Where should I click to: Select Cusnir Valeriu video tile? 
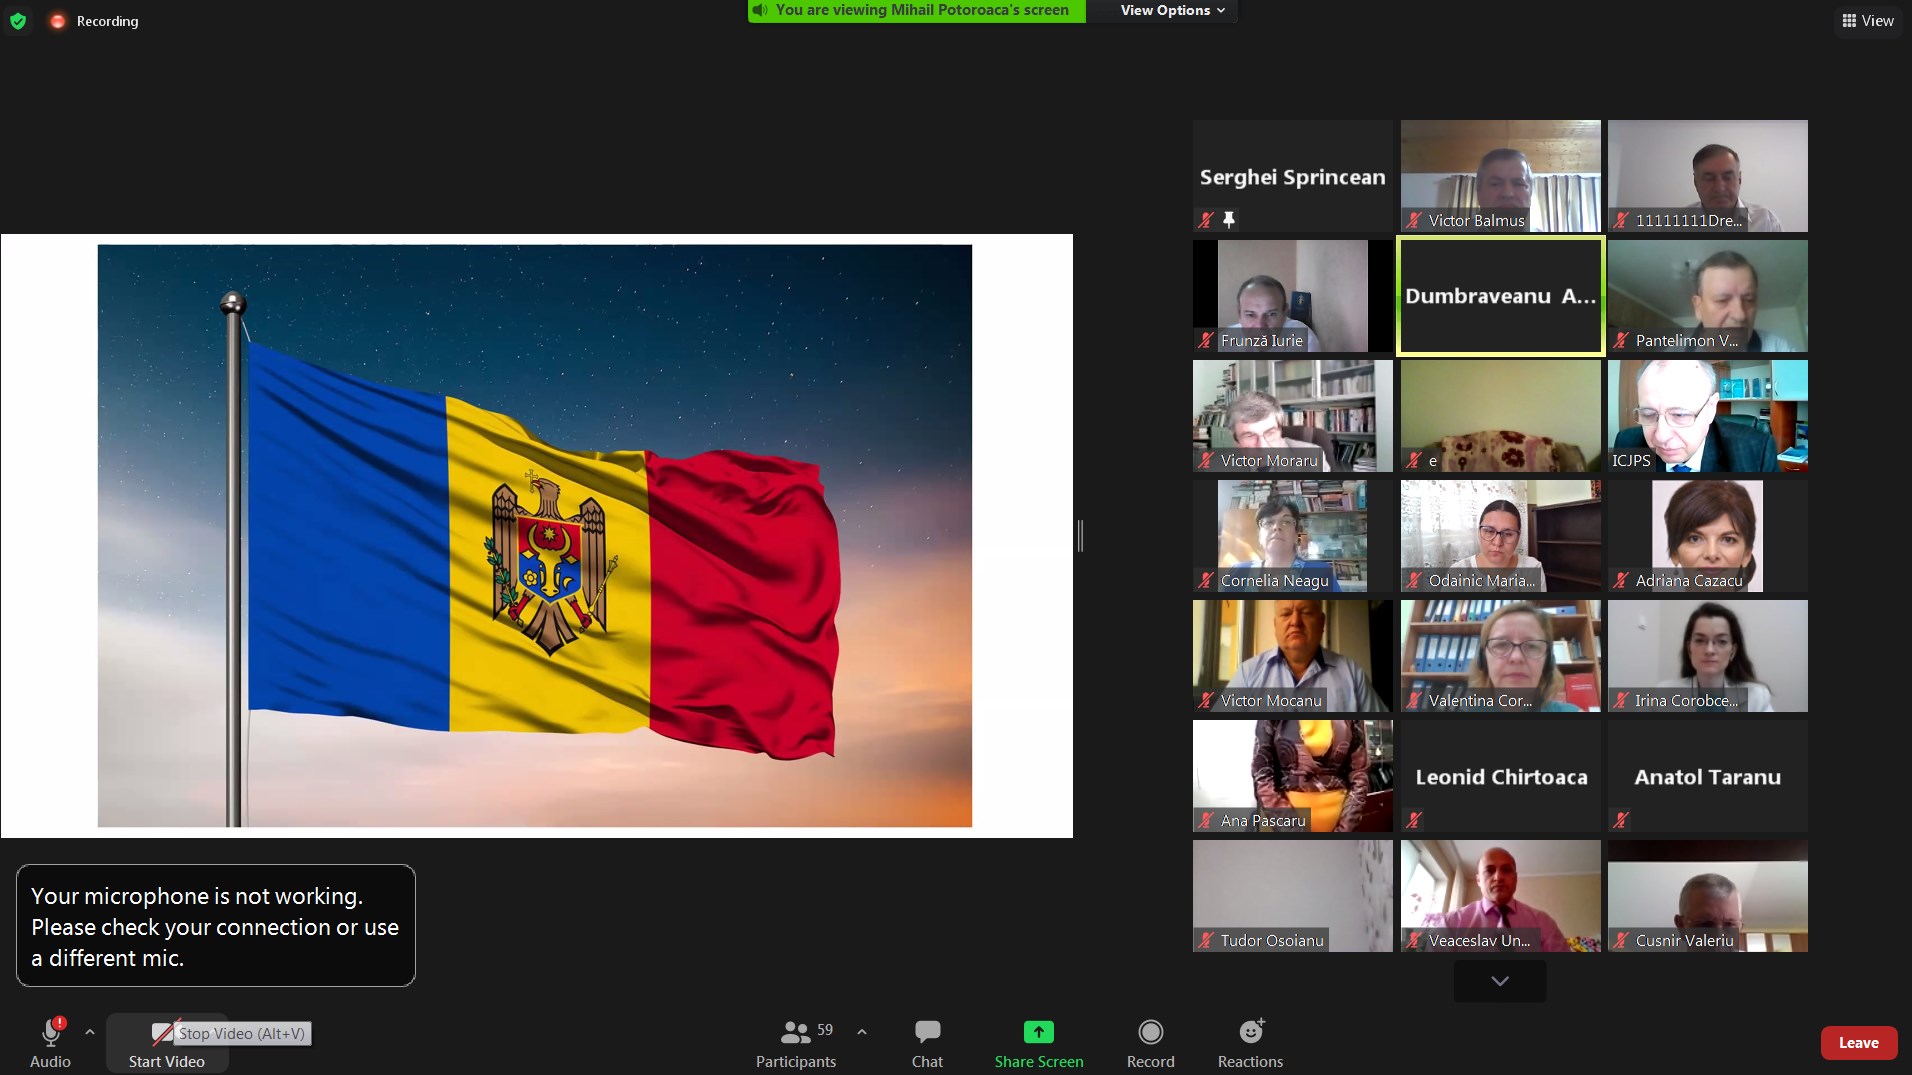(1707, 896)
